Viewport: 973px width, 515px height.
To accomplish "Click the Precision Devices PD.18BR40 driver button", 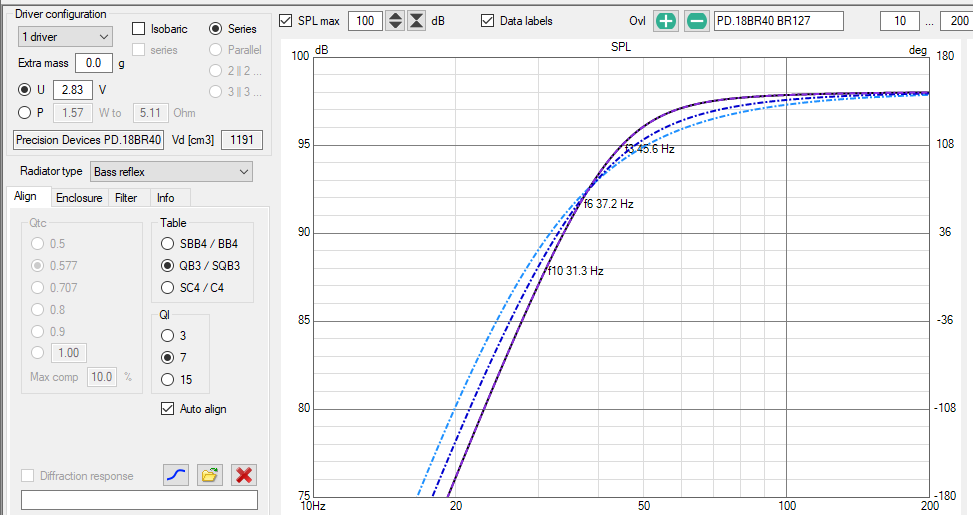I will tap(88, 140).
